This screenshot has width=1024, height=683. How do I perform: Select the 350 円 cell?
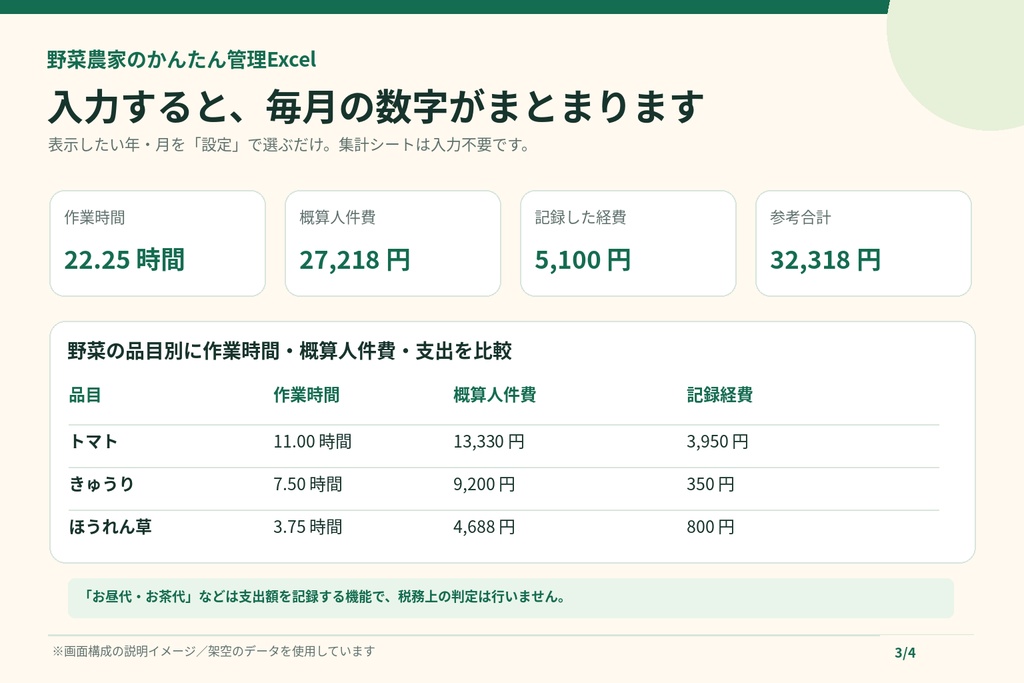[711, 484]
